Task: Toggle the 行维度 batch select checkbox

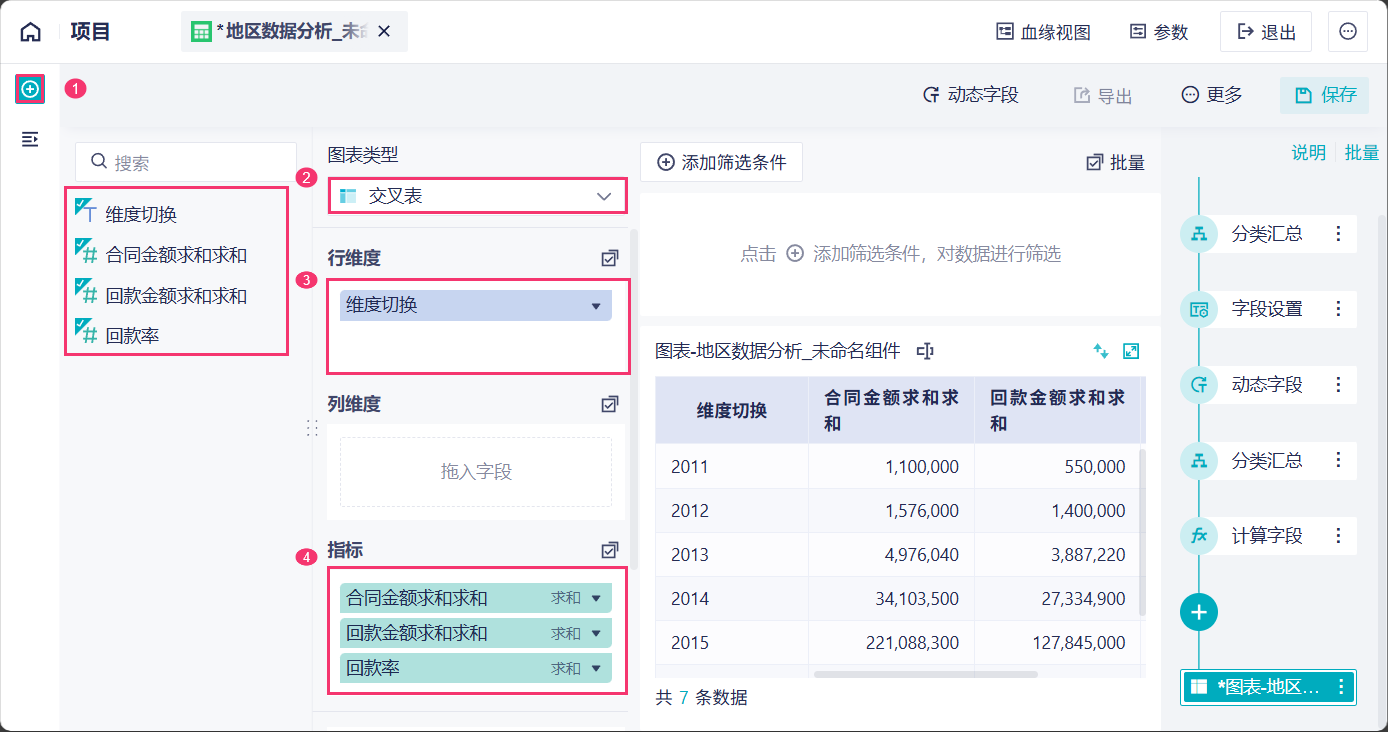Action: (610, 258)
